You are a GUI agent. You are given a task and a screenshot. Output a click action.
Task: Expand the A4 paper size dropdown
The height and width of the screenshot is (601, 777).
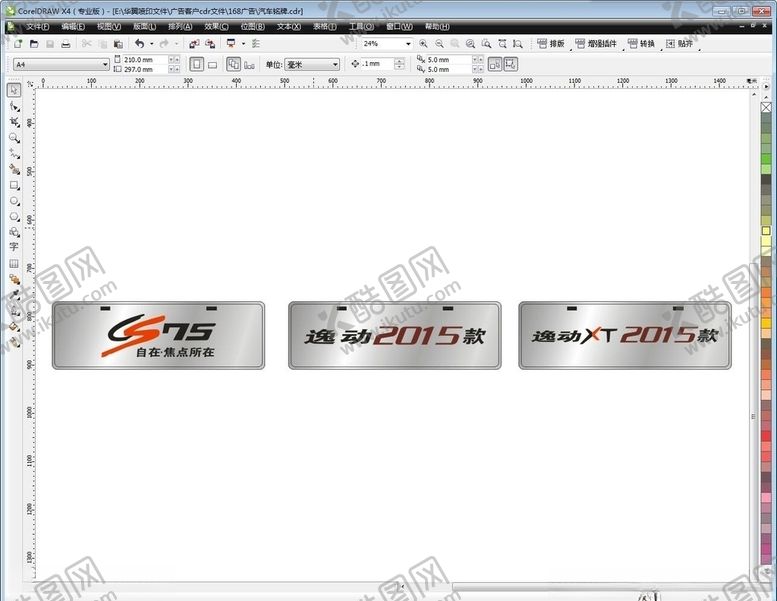pos(105,64)
